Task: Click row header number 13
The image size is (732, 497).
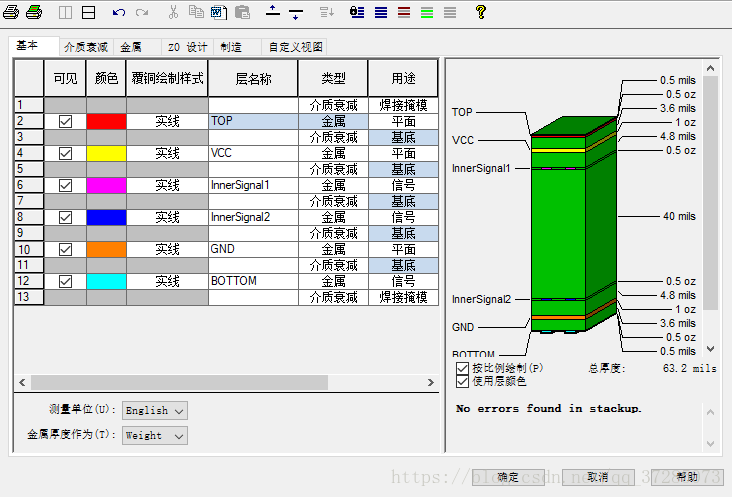Action: click(x=29, y=297)
